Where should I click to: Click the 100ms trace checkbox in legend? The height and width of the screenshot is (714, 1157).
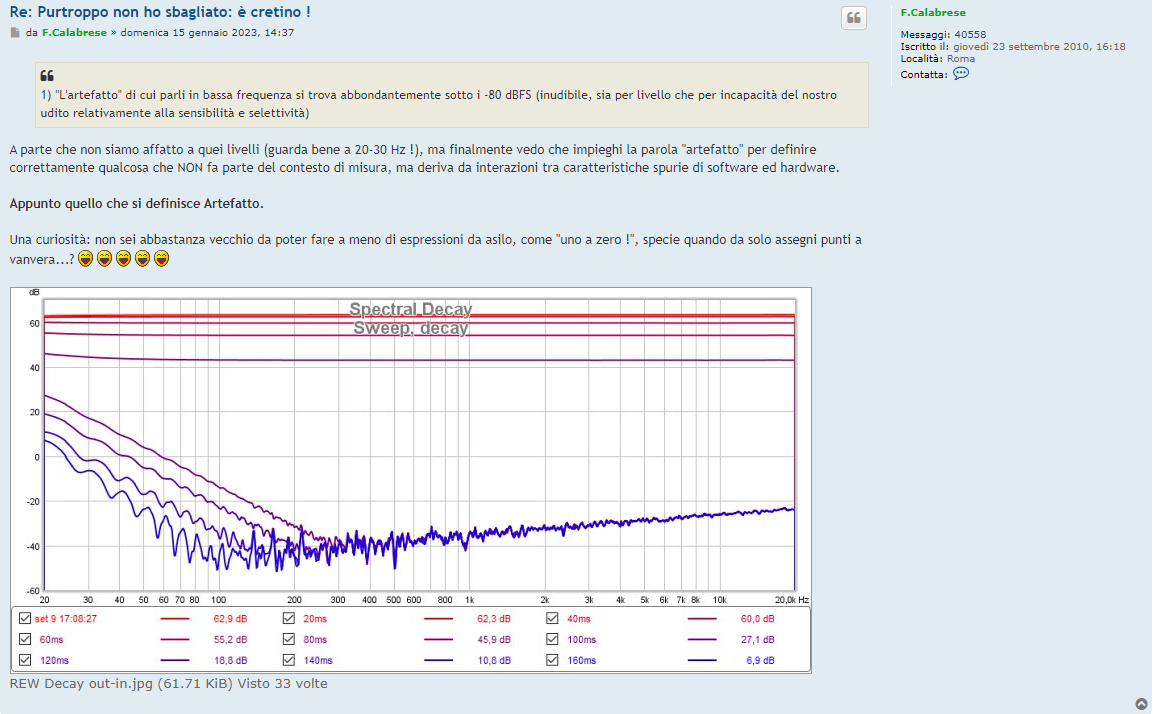[552, 639]
